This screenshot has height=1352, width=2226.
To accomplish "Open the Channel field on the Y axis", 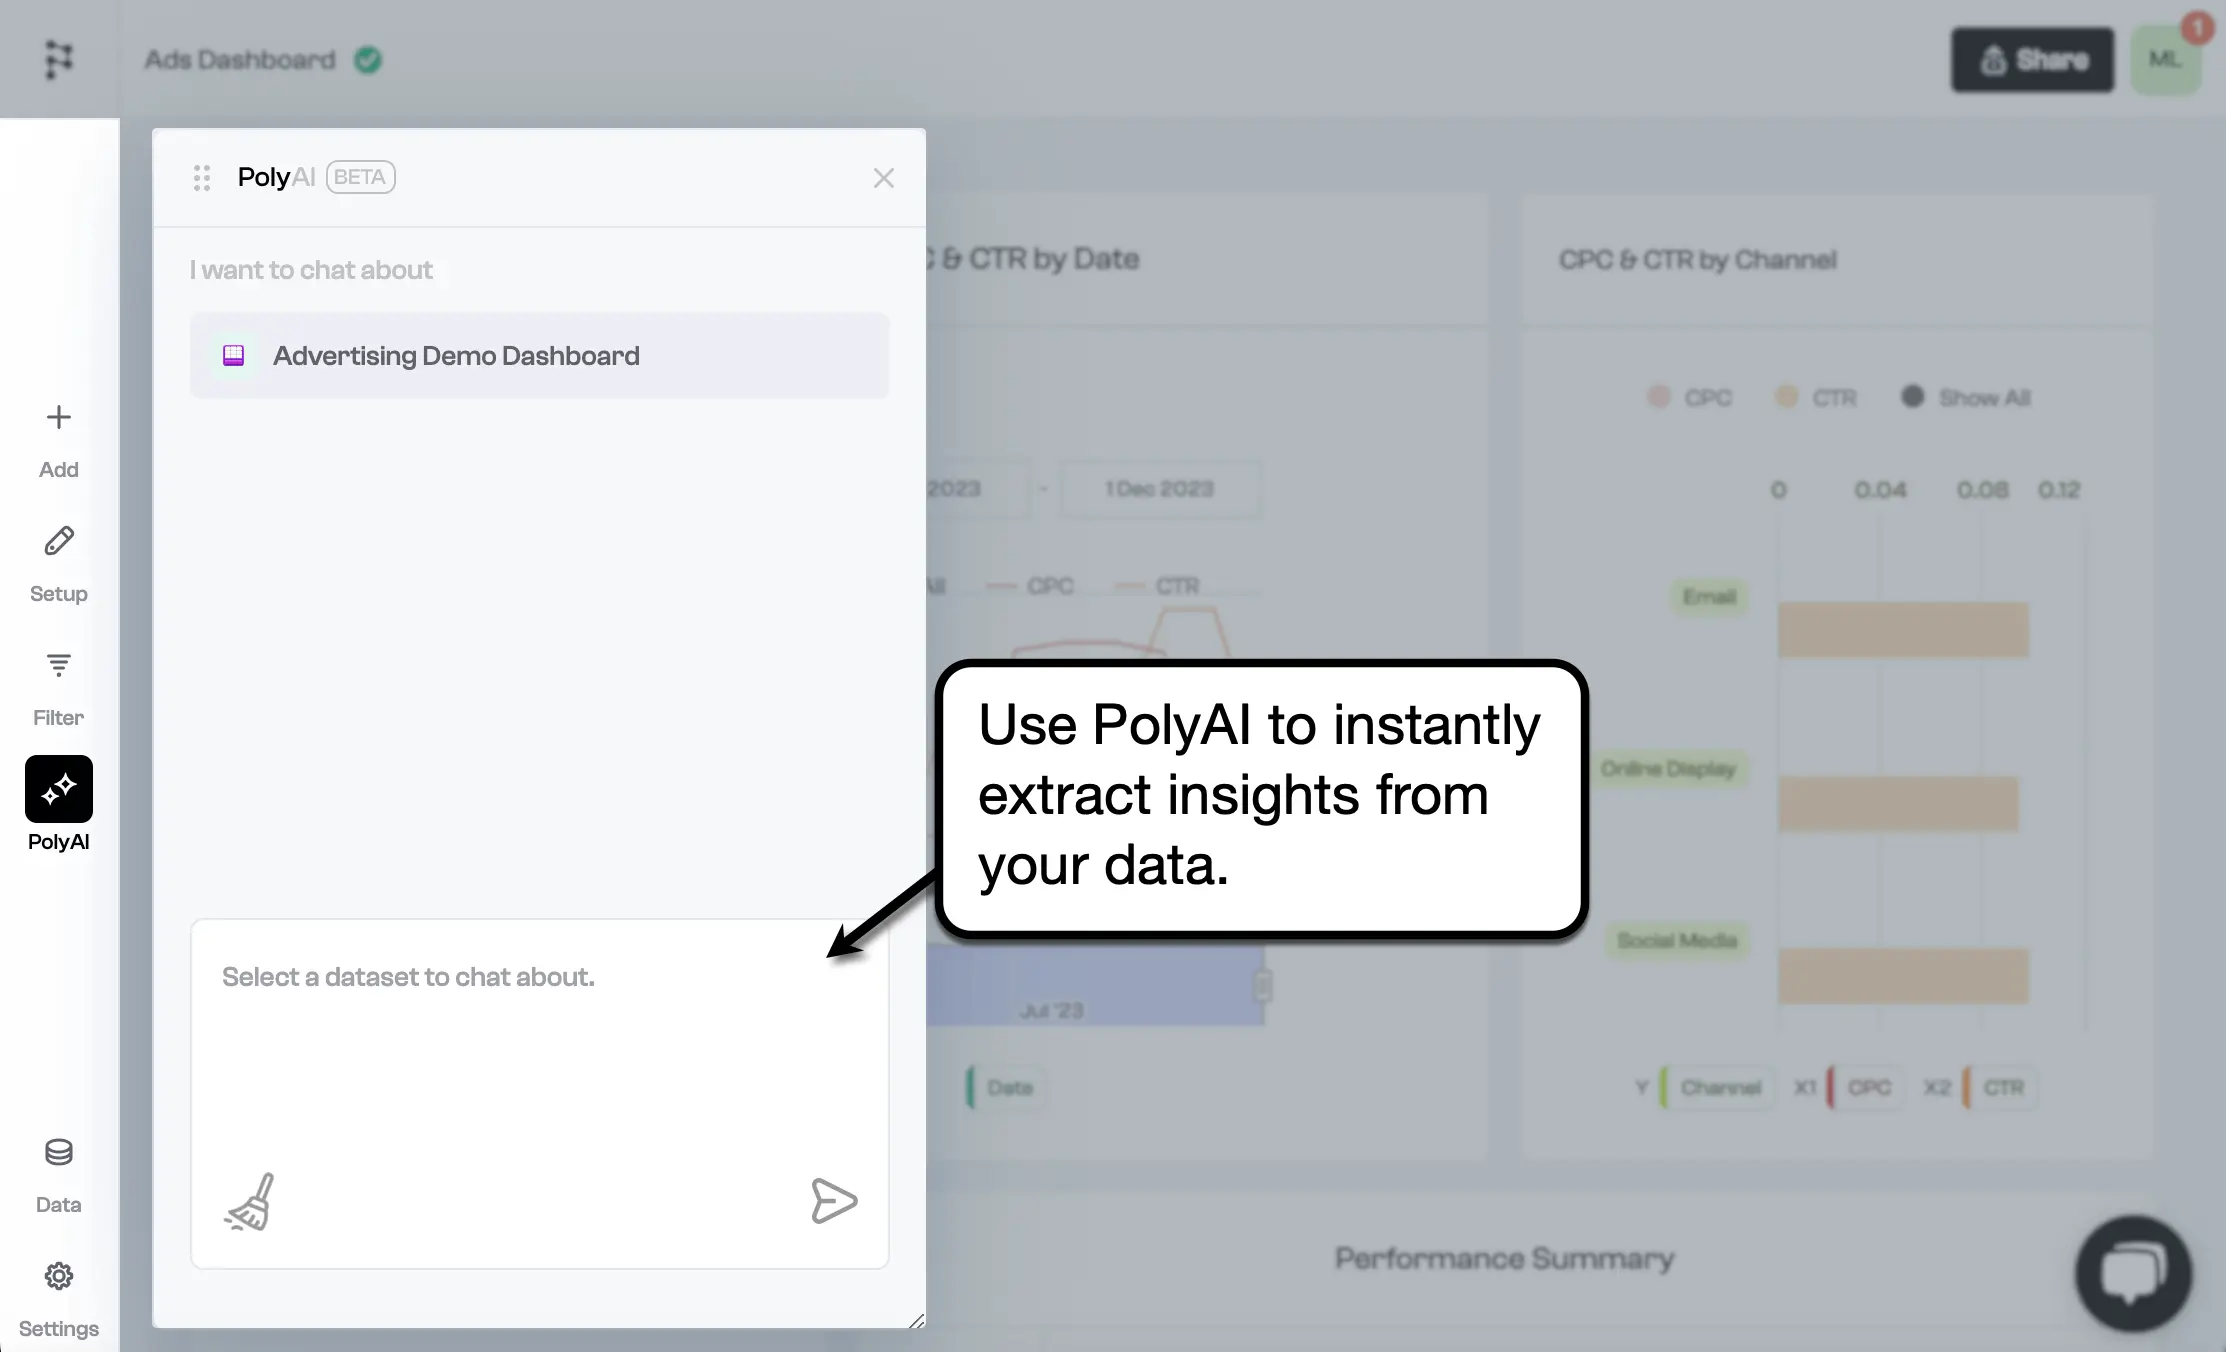I will pos(1720,1088).
